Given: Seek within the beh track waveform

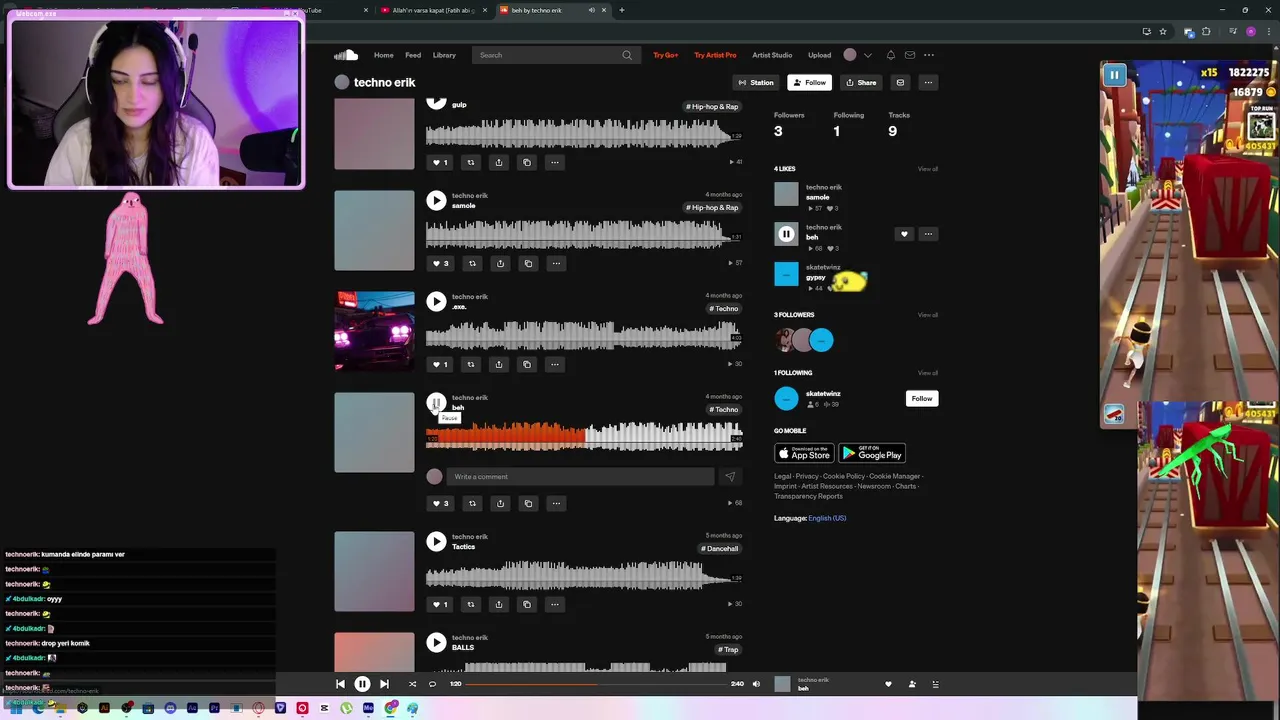Looking at the screenshot, I should tap(584, 436).
